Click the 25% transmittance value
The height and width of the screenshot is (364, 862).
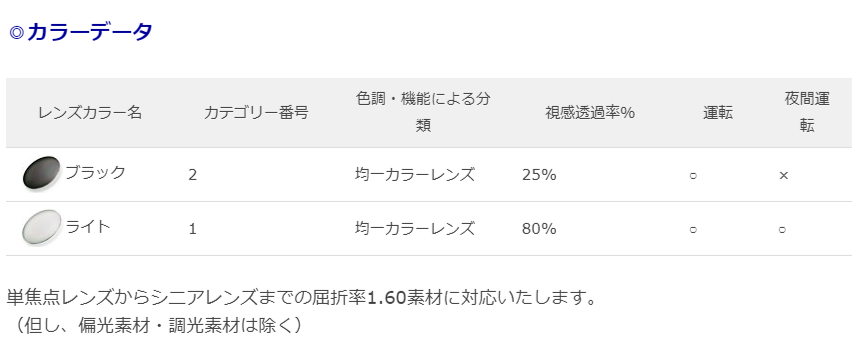(539, 175)
